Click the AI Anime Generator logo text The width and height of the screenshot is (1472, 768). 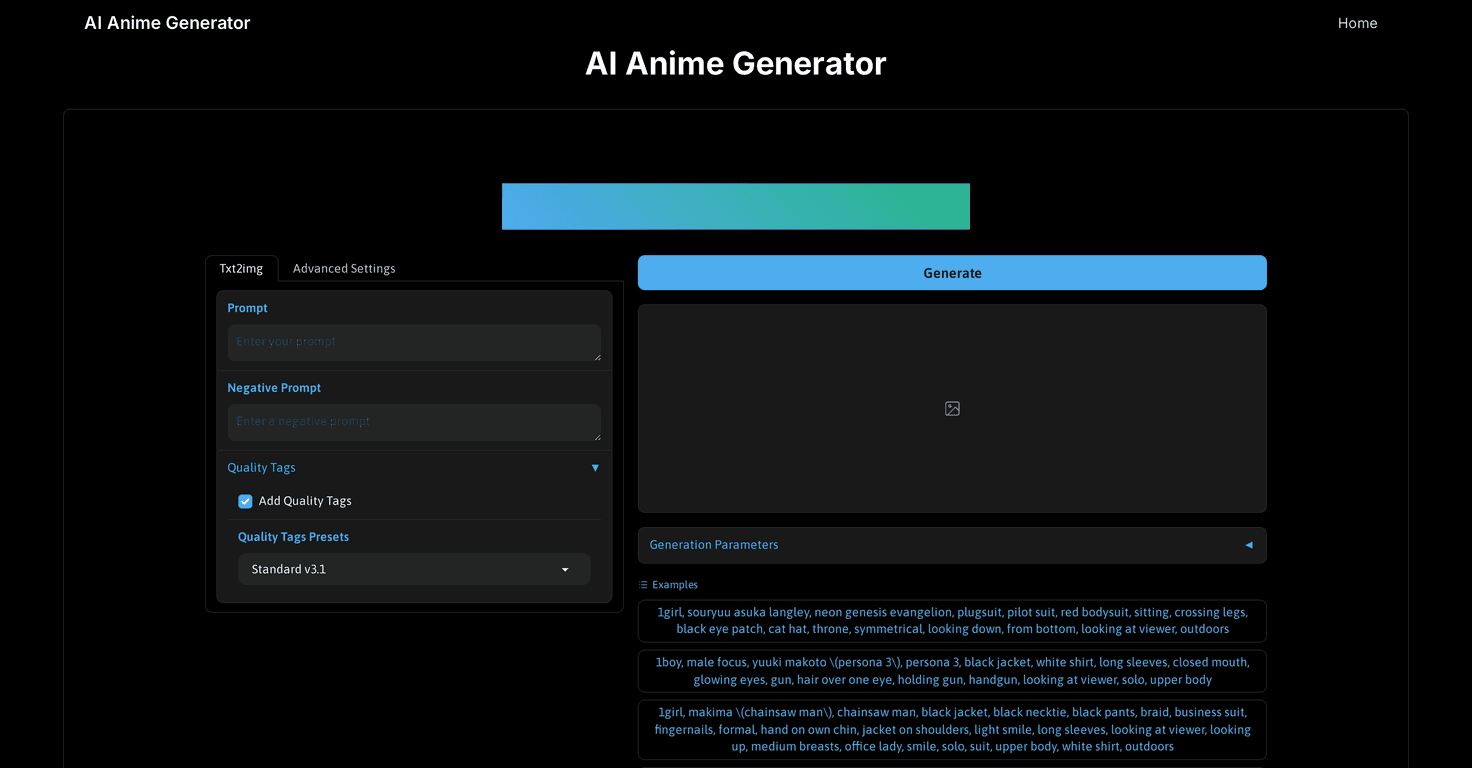[166, 22]
